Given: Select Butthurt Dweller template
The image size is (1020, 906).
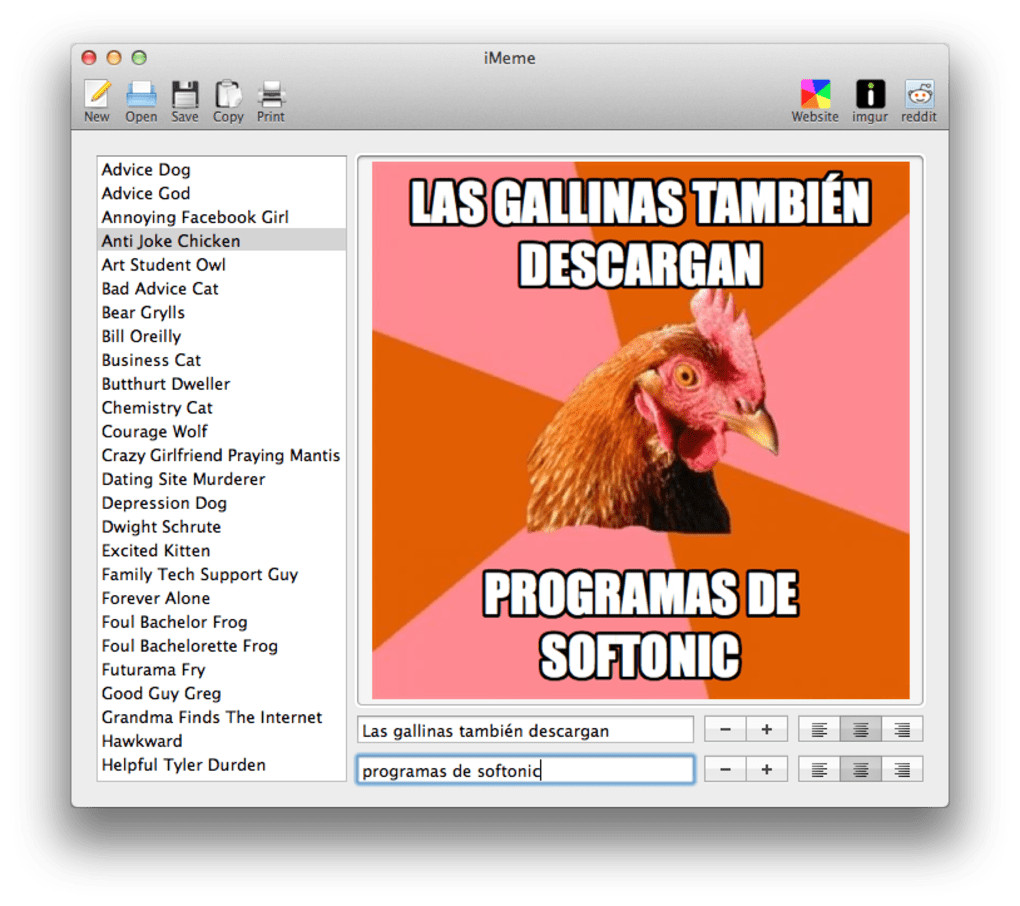Looking at the screenshot, I should (x=221, y=384).
